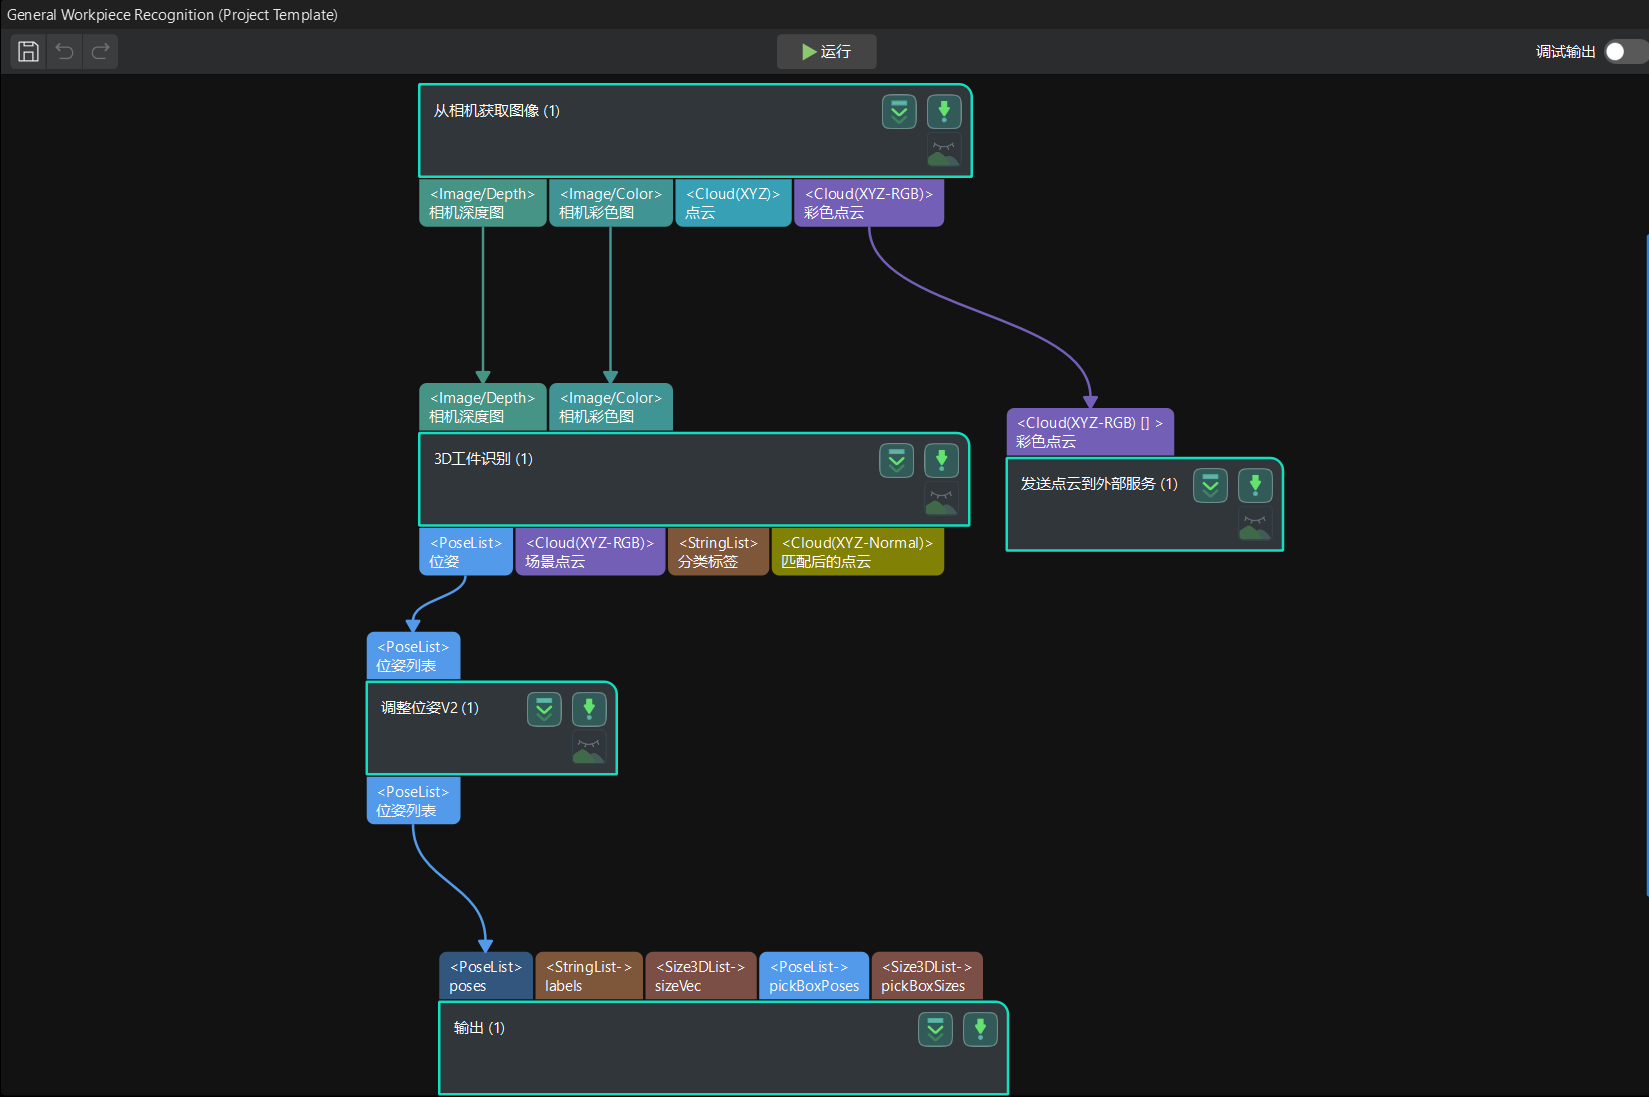Redo the last undone action
Screen dimensions: 1649x1097
tap(100, 51)
